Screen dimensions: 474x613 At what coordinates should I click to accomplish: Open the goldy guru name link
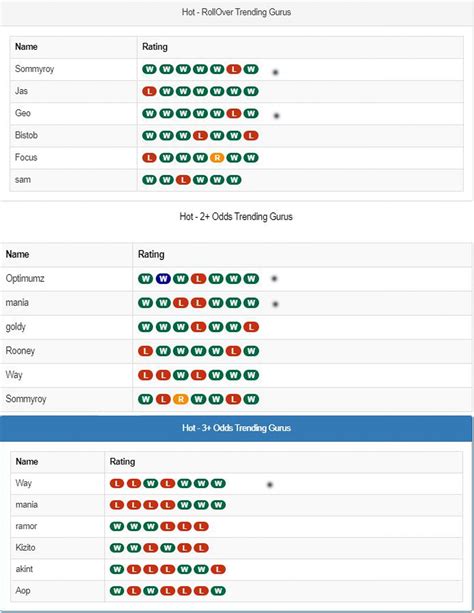click(16, 327)
